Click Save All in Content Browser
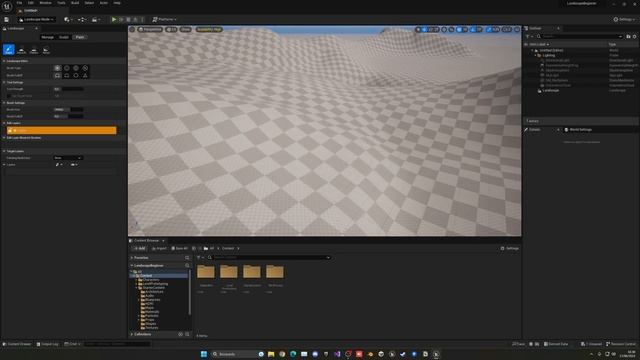The width and height of the screenshot is (640, 360). [180, 248]
